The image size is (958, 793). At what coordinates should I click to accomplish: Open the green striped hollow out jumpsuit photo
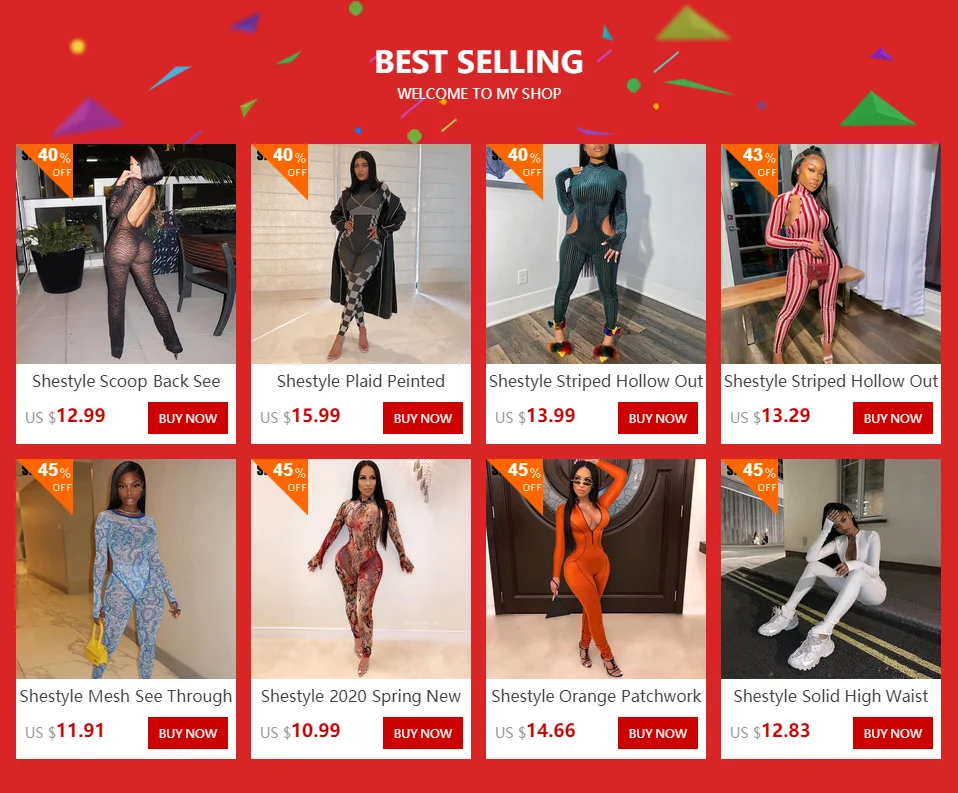pos(596,254)
